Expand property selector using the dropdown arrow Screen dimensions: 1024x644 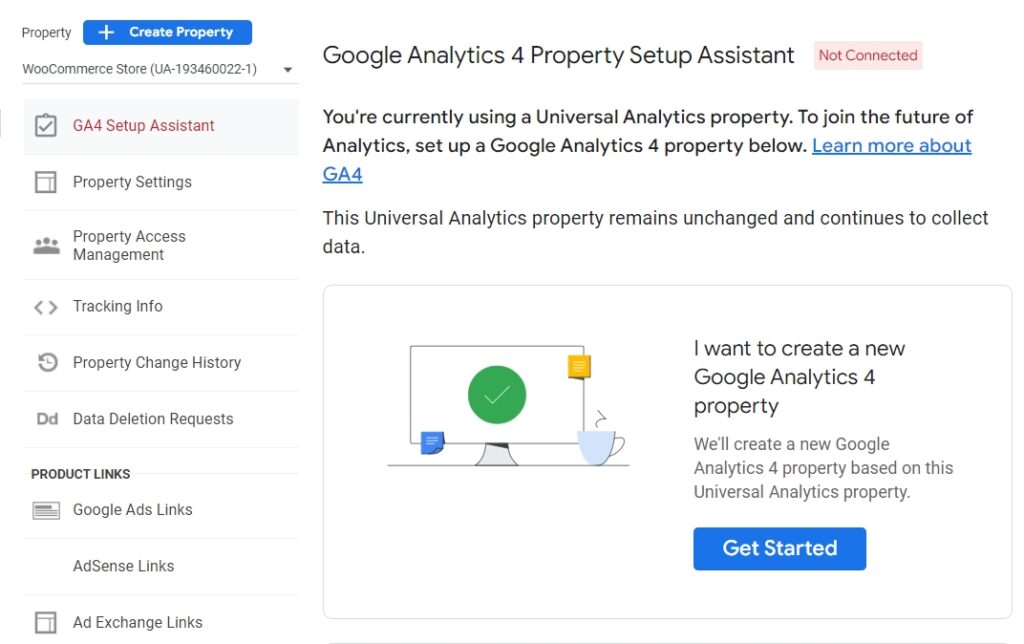point(288,70)
